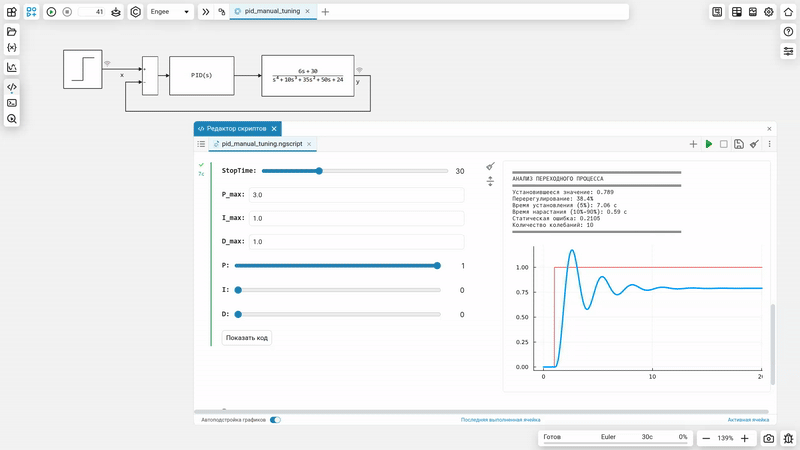
Task: Open the graphs panel in the left sidebar
Action: [12, 67]
